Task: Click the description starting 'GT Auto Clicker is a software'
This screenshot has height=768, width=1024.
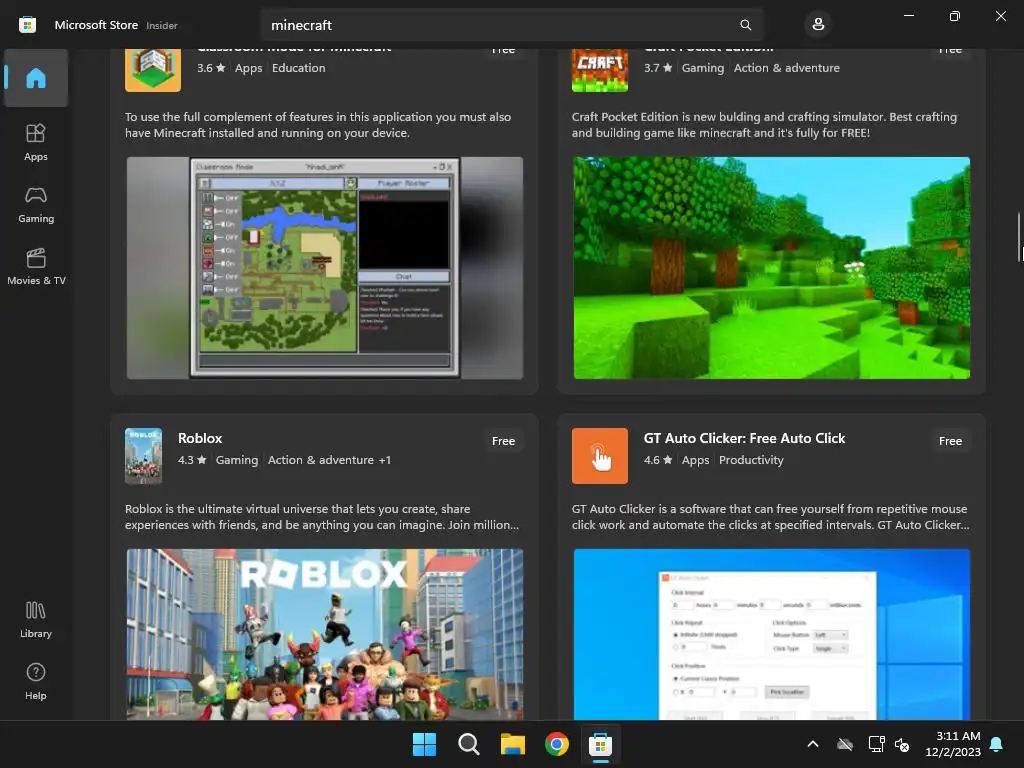Action: (x=771, y=517)
